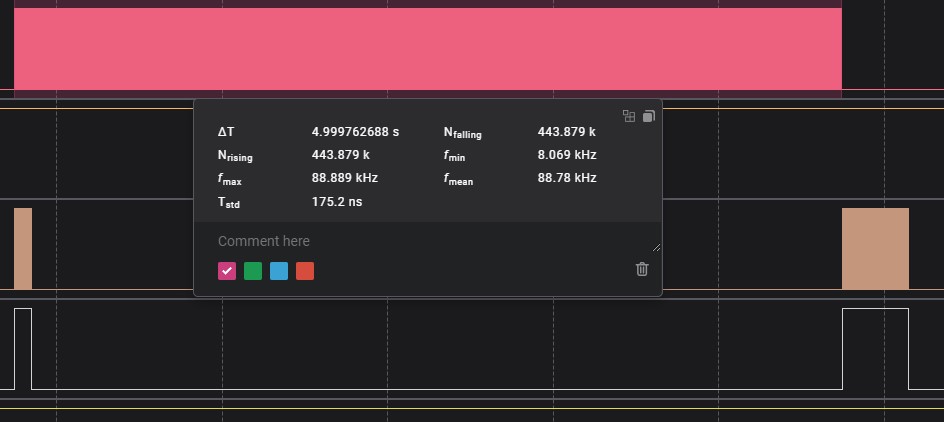The width and height of the screenshot is (944, 422).
Task: Click the T std value 175.2 ns
Action: (337, 201)
